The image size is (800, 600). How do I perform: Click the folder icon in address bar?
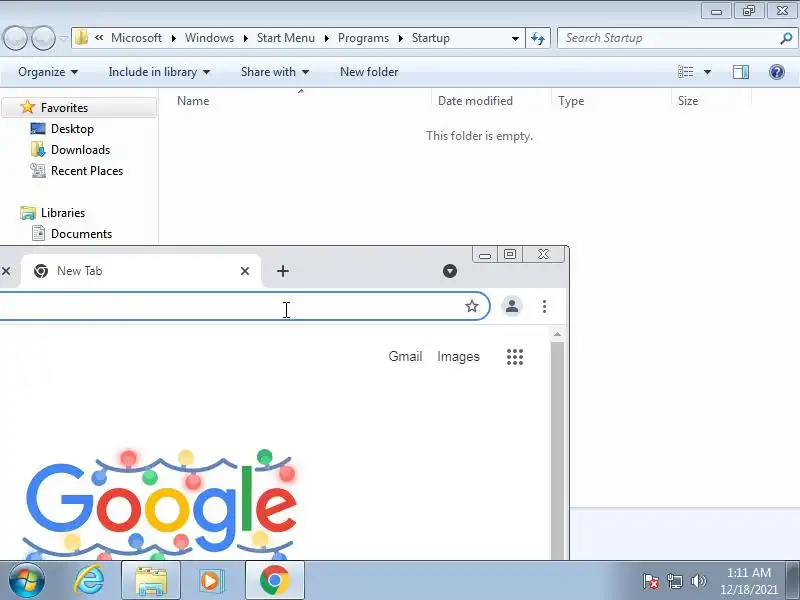coord(81,38)
